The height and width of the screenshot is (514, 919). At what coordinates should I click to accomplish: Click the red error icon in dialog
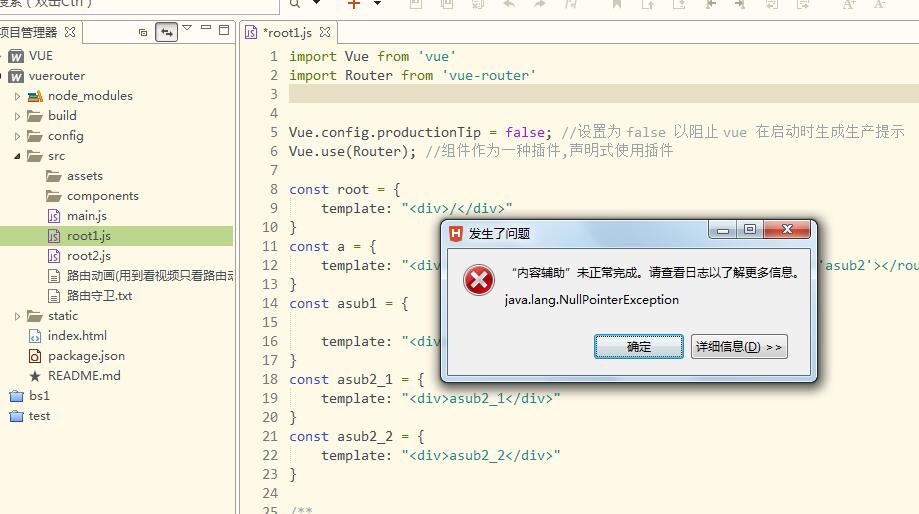[x=479, y=281]
